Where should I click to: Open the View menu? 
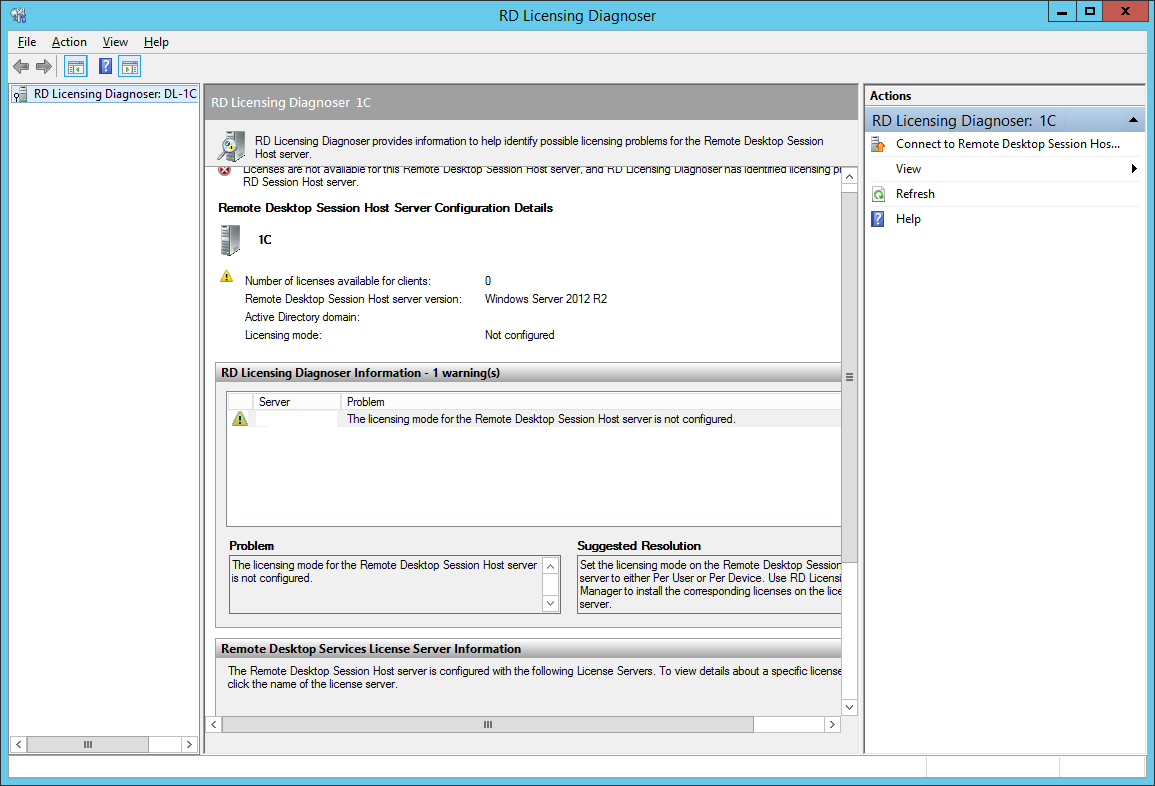115,42
